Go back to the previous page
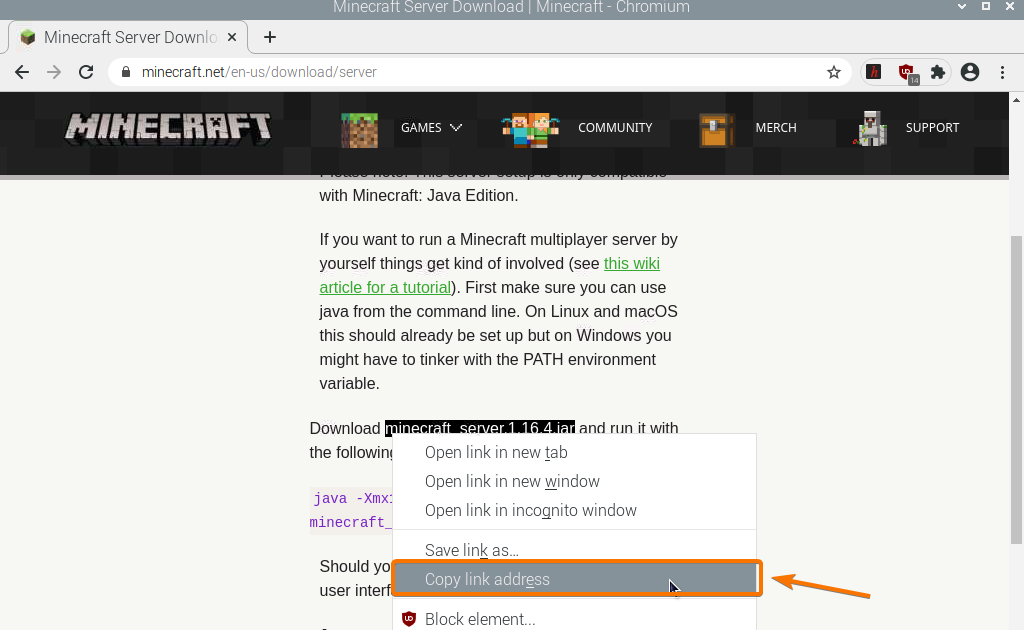This screenshot has width=1024, height=630. (22, 72)
